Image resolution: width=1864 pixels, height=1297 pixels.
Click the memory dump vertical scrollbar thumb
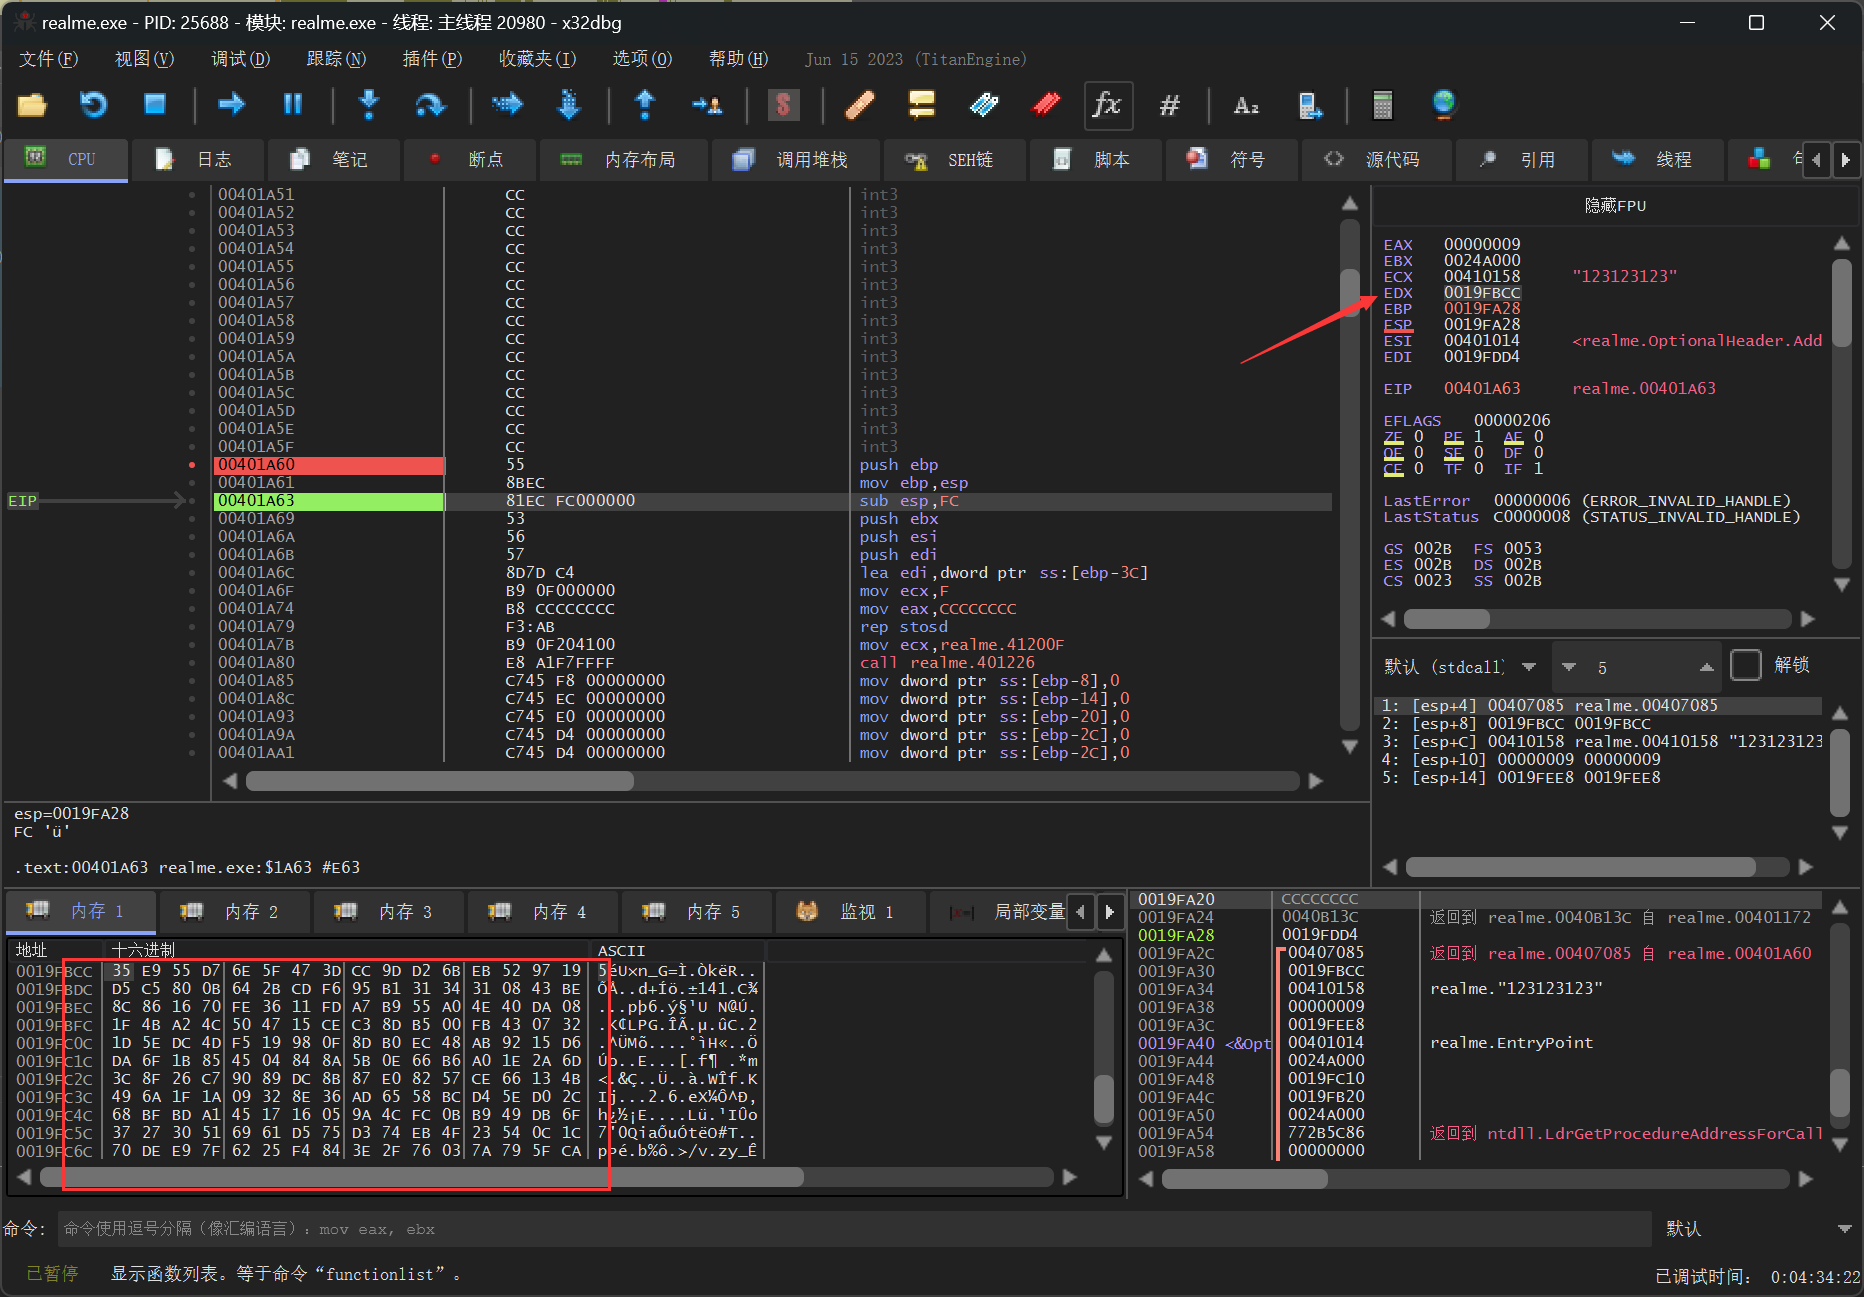coord(1104,1099)
